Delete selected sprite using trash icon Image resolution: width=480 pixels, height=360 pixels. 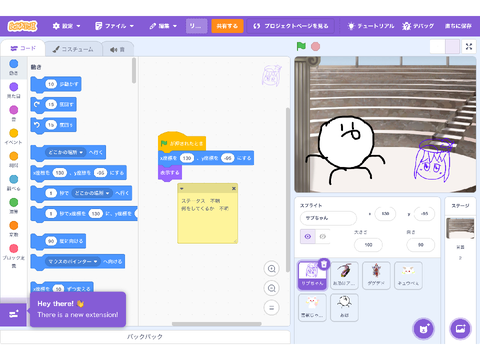pos(324,264)
